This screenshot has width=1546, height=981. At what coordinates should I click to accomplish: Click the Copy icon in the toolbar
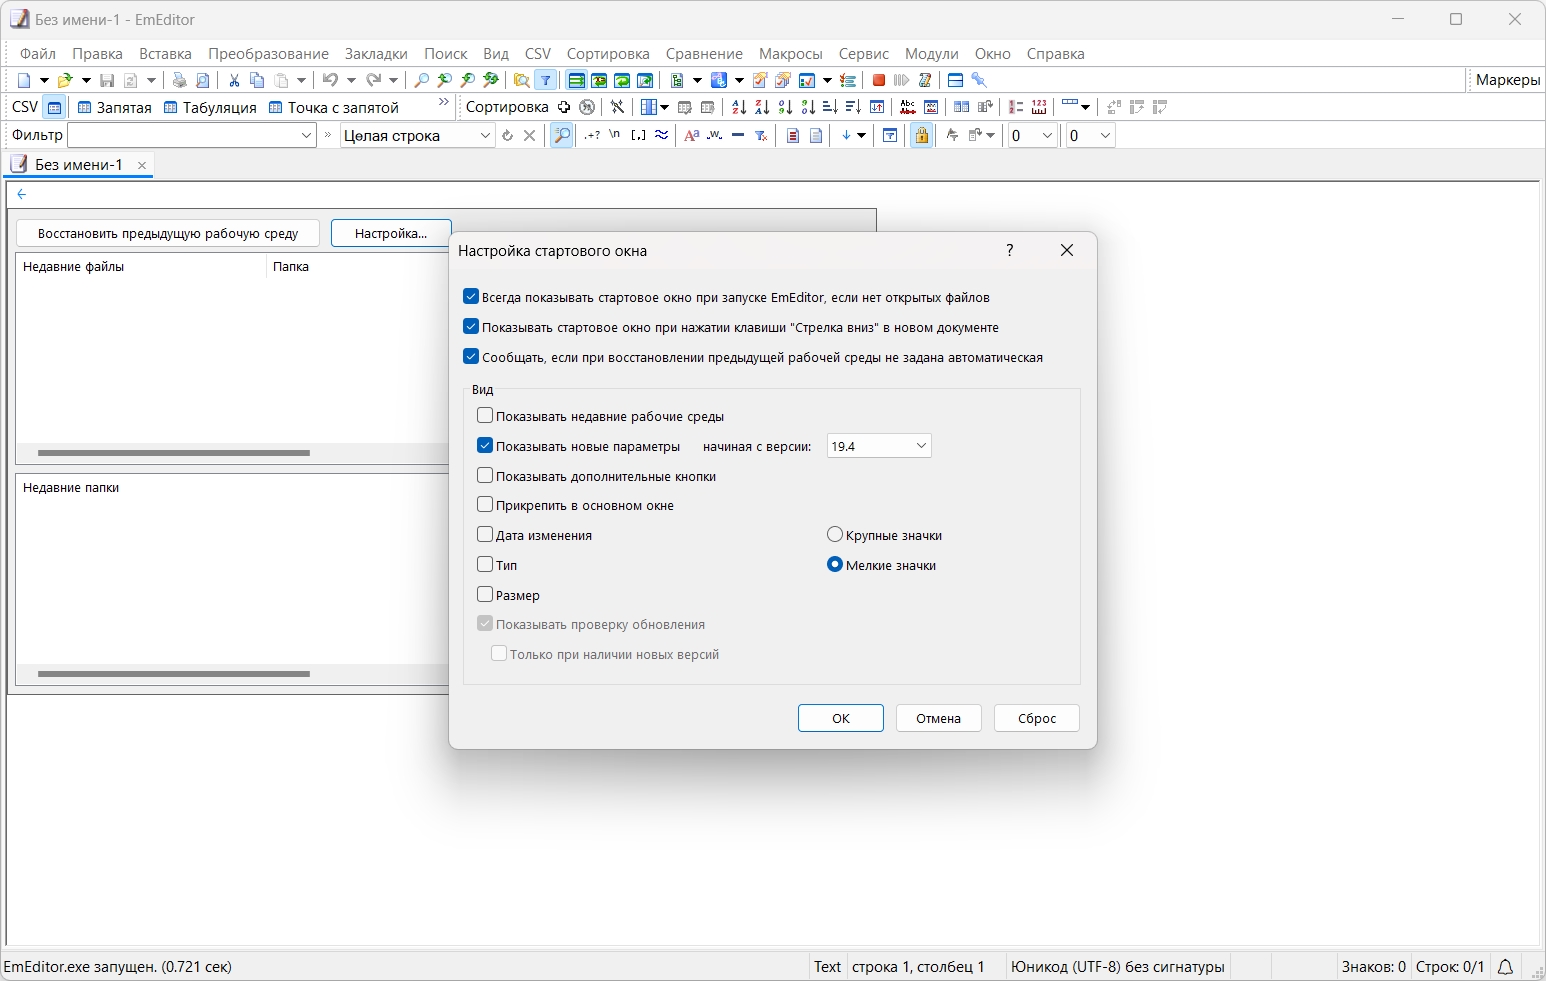coord(257,80)
